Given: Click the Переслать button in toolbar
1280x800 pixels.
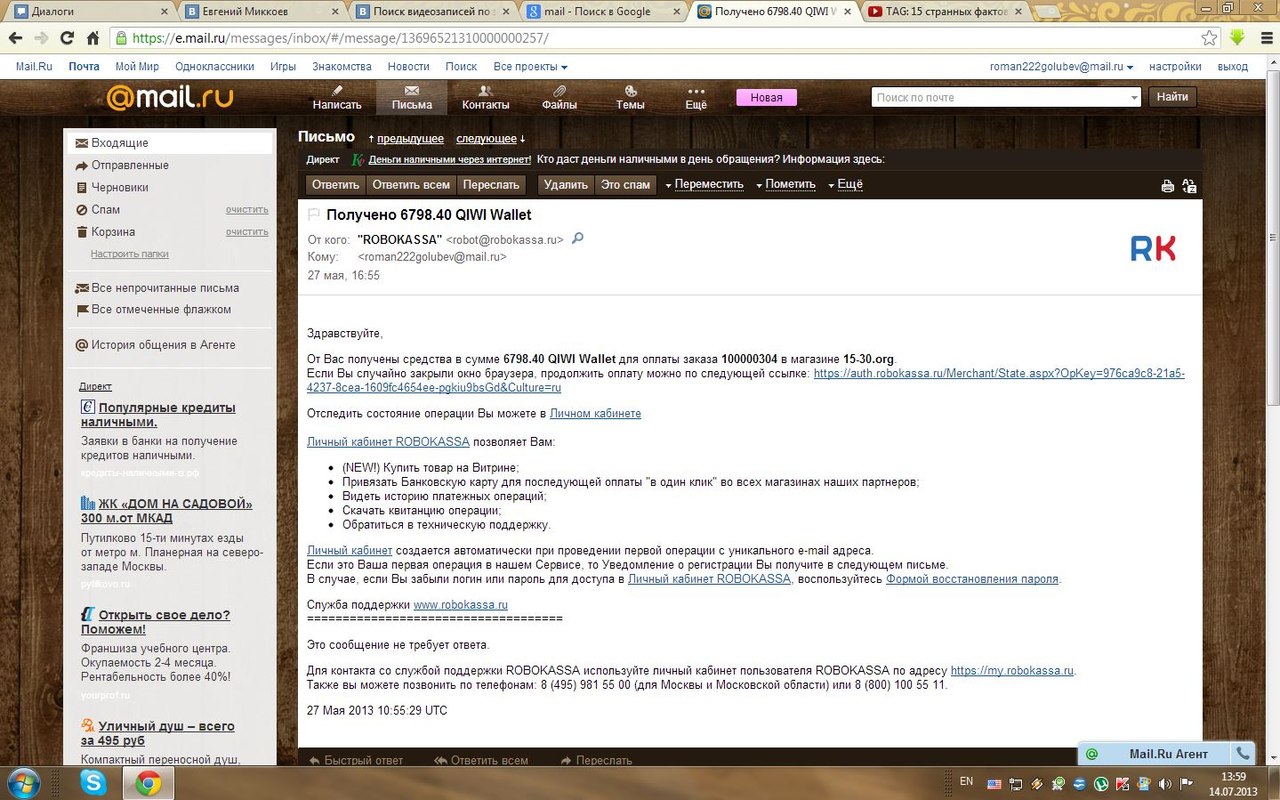Looking at the screenshot, I should pos(491,185).
